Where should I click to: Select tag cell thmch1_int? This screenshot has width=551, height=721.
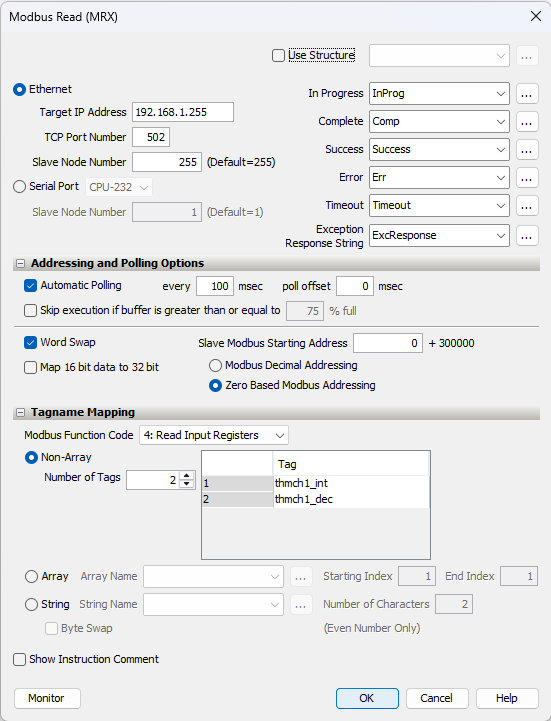(351, 483)
